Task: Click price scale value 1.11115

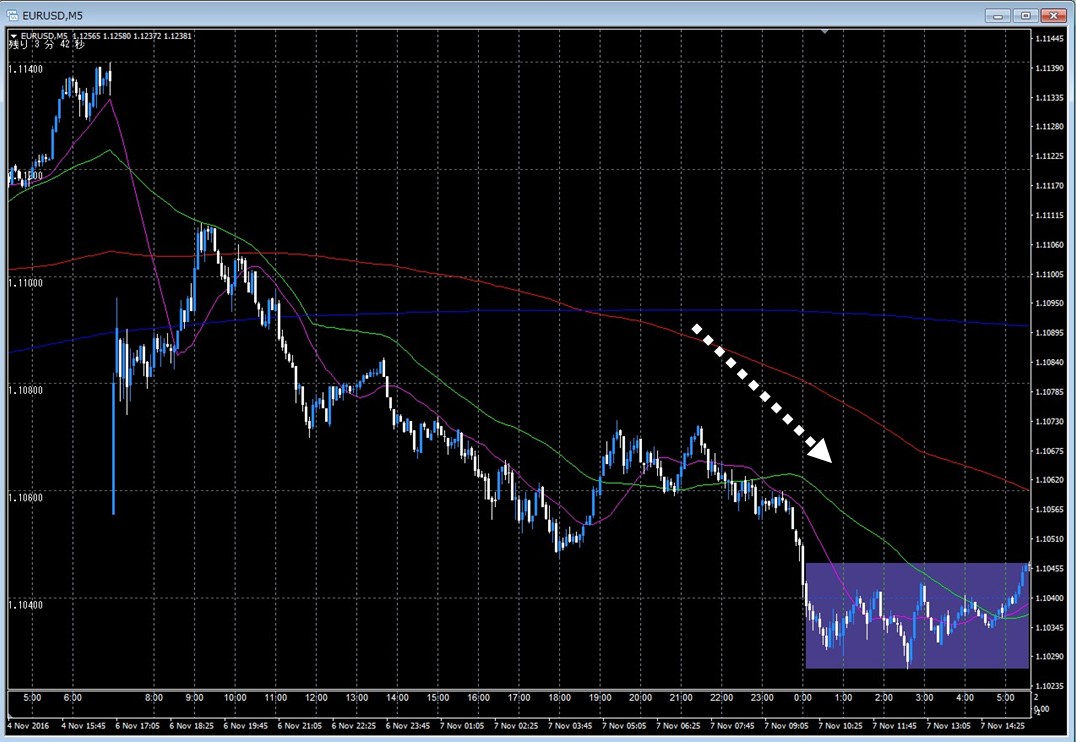Action: pyautogui.click(x=1048, y=215)
